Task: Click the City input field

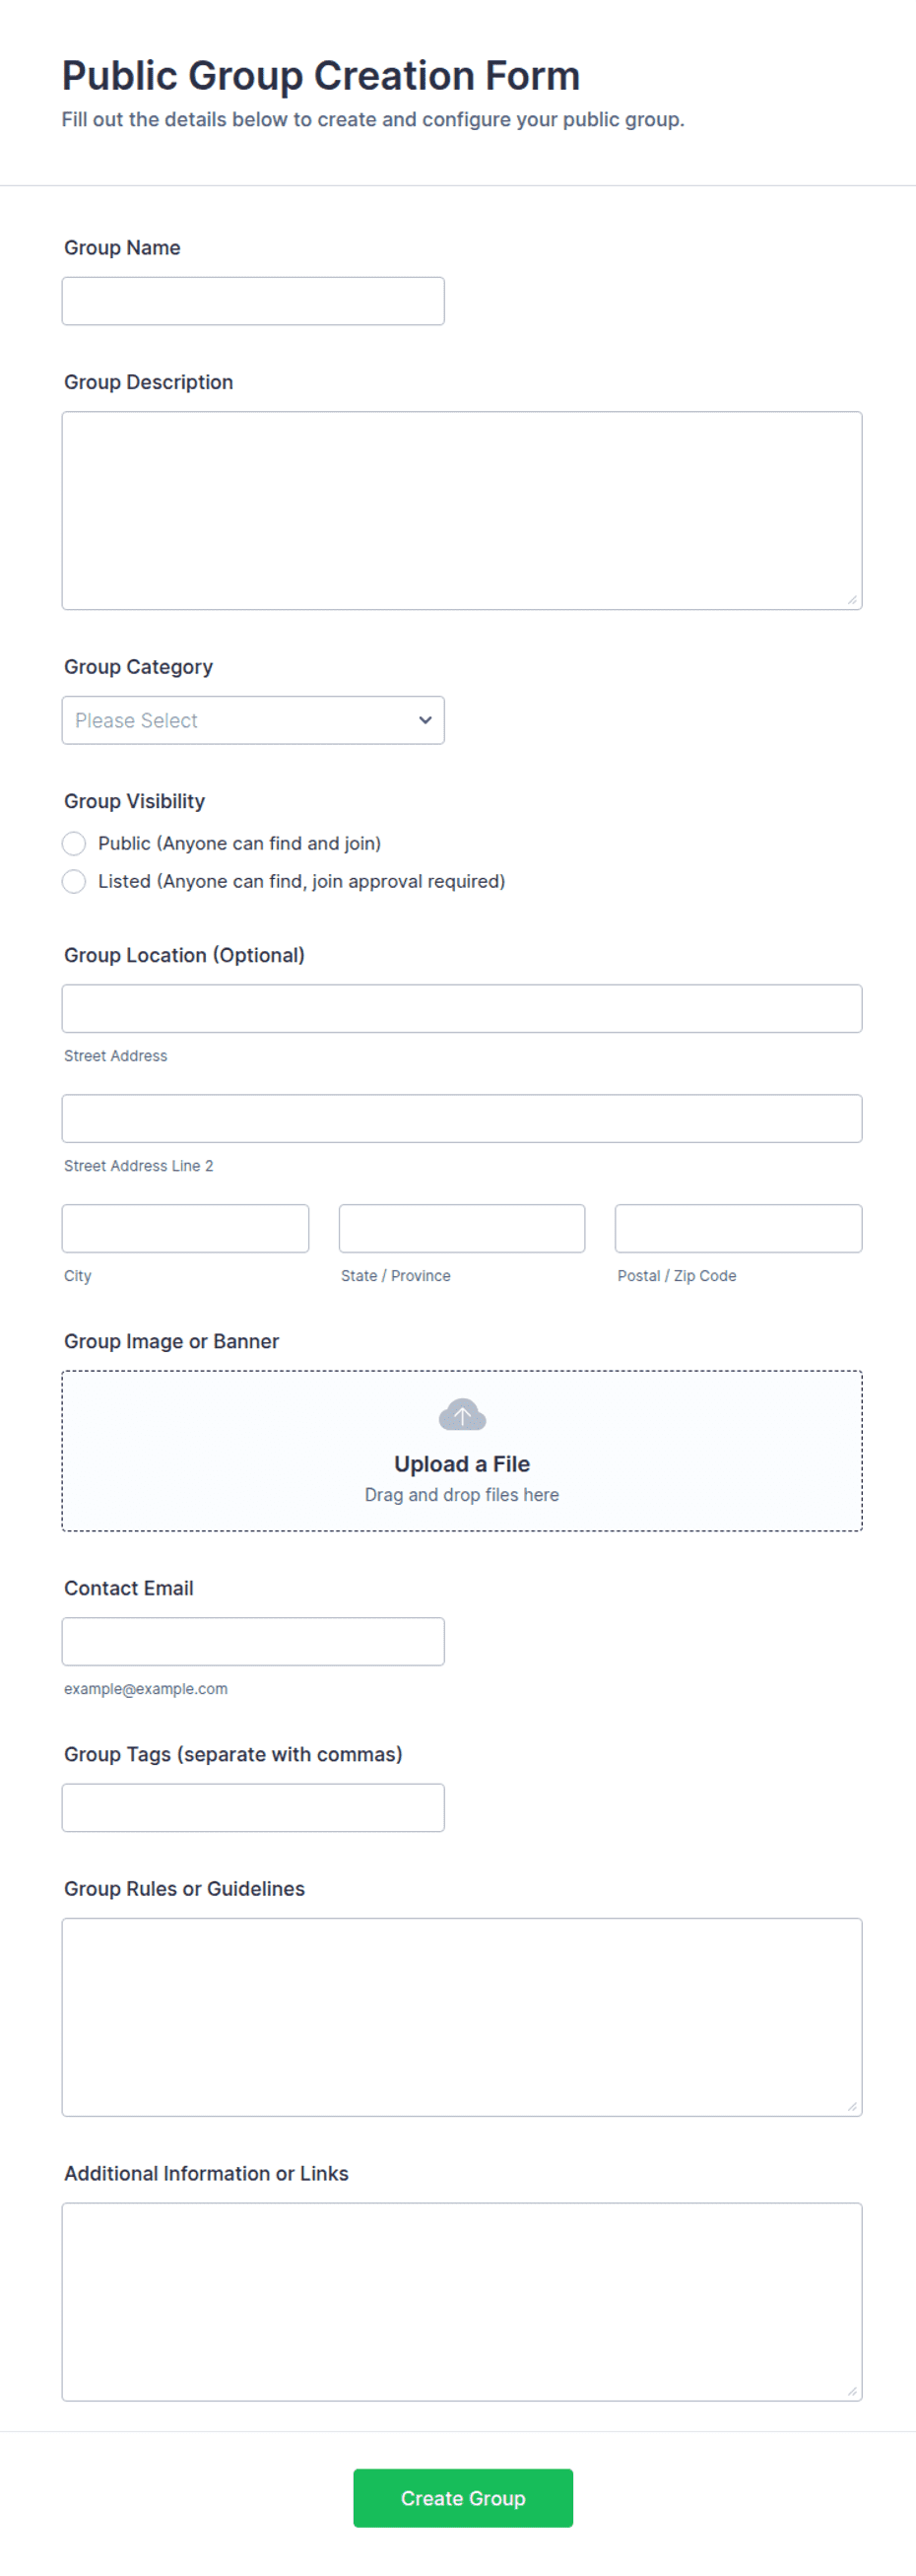Action: (x=185, y=1228)
